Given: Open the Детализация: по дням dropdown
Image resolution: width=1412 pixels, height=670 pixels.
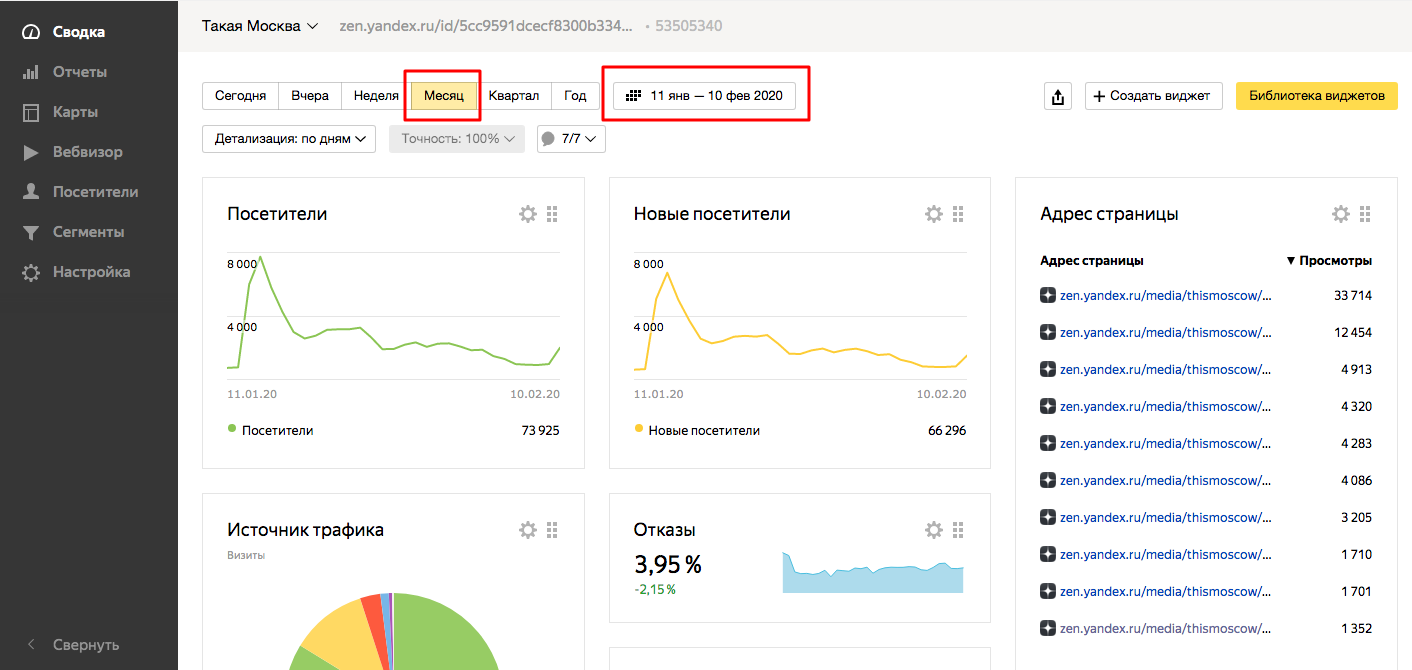Looking at the screenshot, I should tap(288, 139).
